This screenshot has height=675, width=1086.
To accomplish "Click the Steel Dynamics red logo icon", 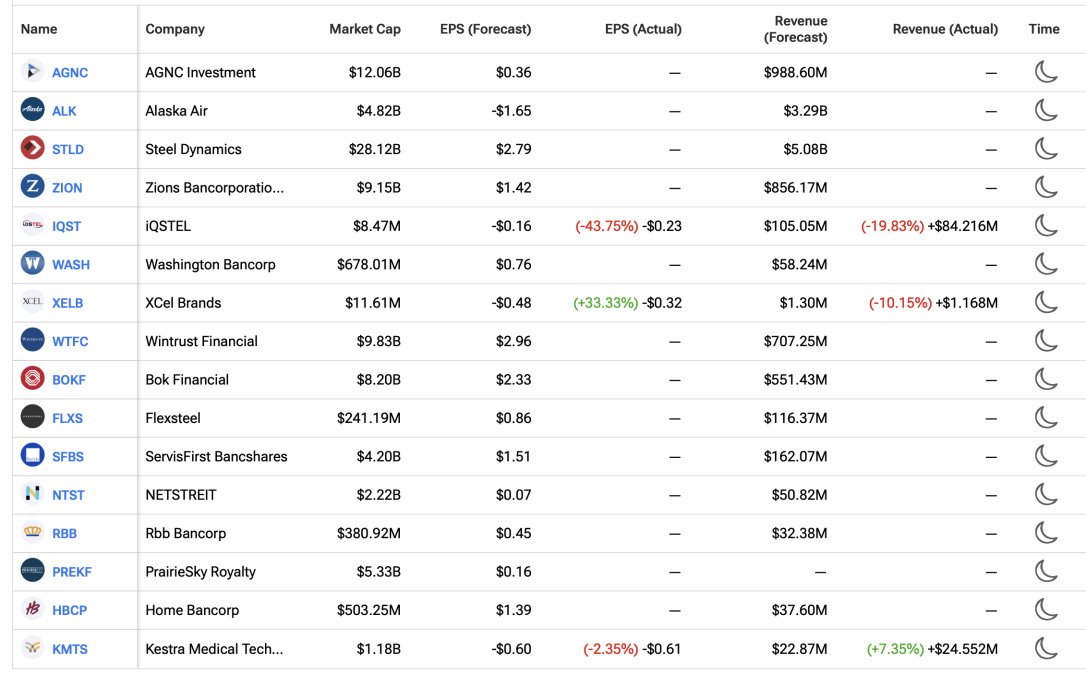I will click(33, 149).
